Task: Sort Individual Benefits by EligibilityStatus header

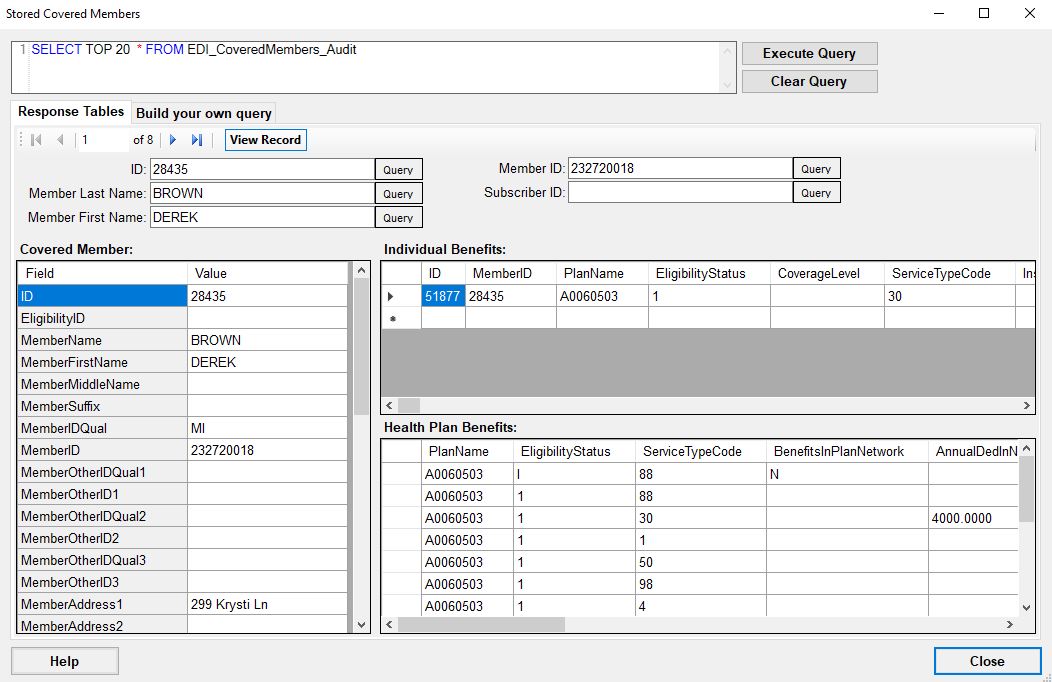Action: click(x=708, y=273)
